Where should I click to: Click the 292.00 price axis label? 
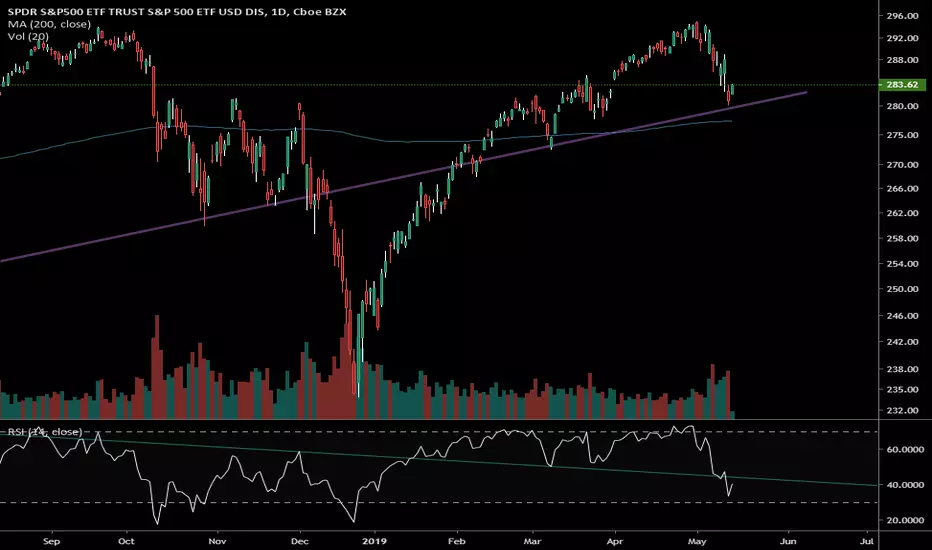902,38
